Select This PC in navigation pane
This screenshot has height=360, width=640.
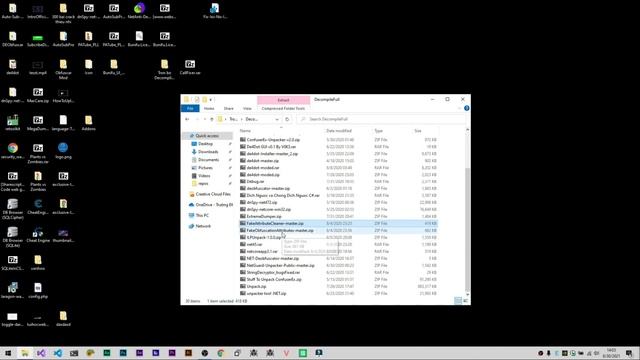(x=202, y=216)
